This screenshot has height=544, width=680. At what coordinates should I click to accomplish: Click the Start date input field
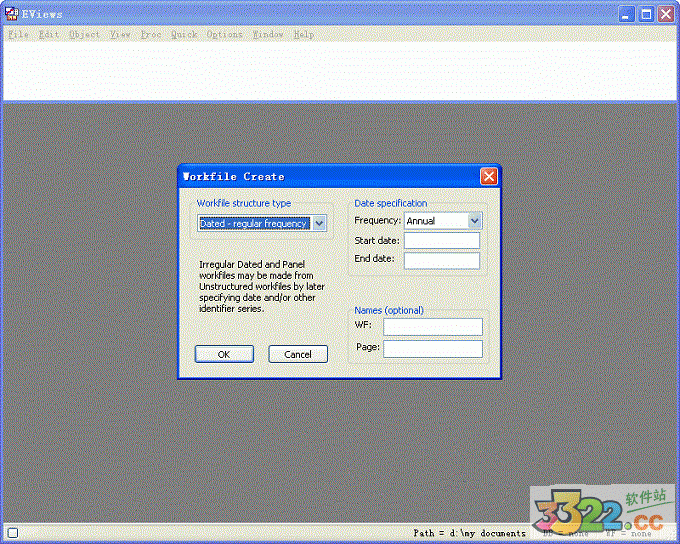[442, 240]
